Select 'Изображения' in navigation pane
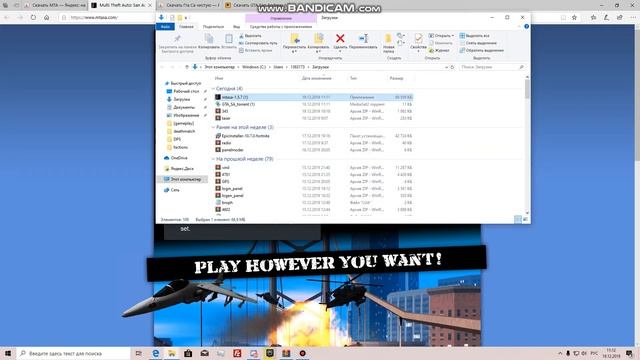Viewport: 640px width, 360px height. pyautogui.click(x=183, y=115)
